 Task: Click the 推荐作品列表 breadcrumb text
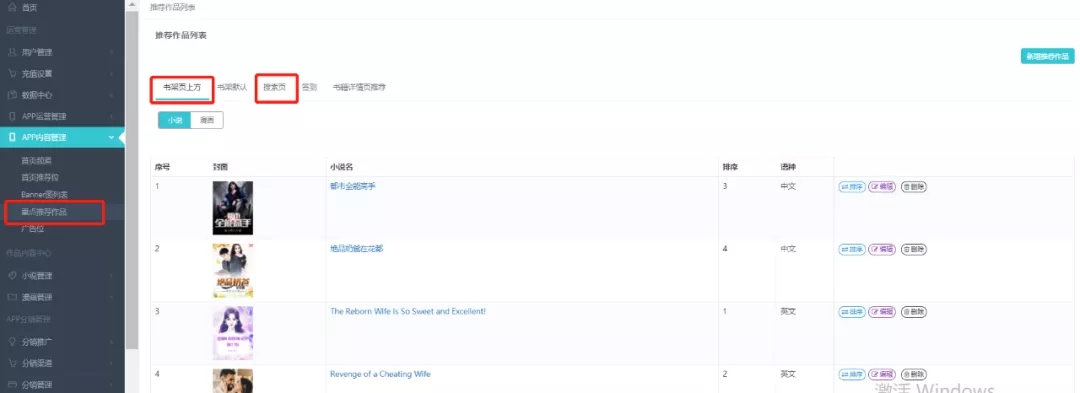(x=173, y=7)
